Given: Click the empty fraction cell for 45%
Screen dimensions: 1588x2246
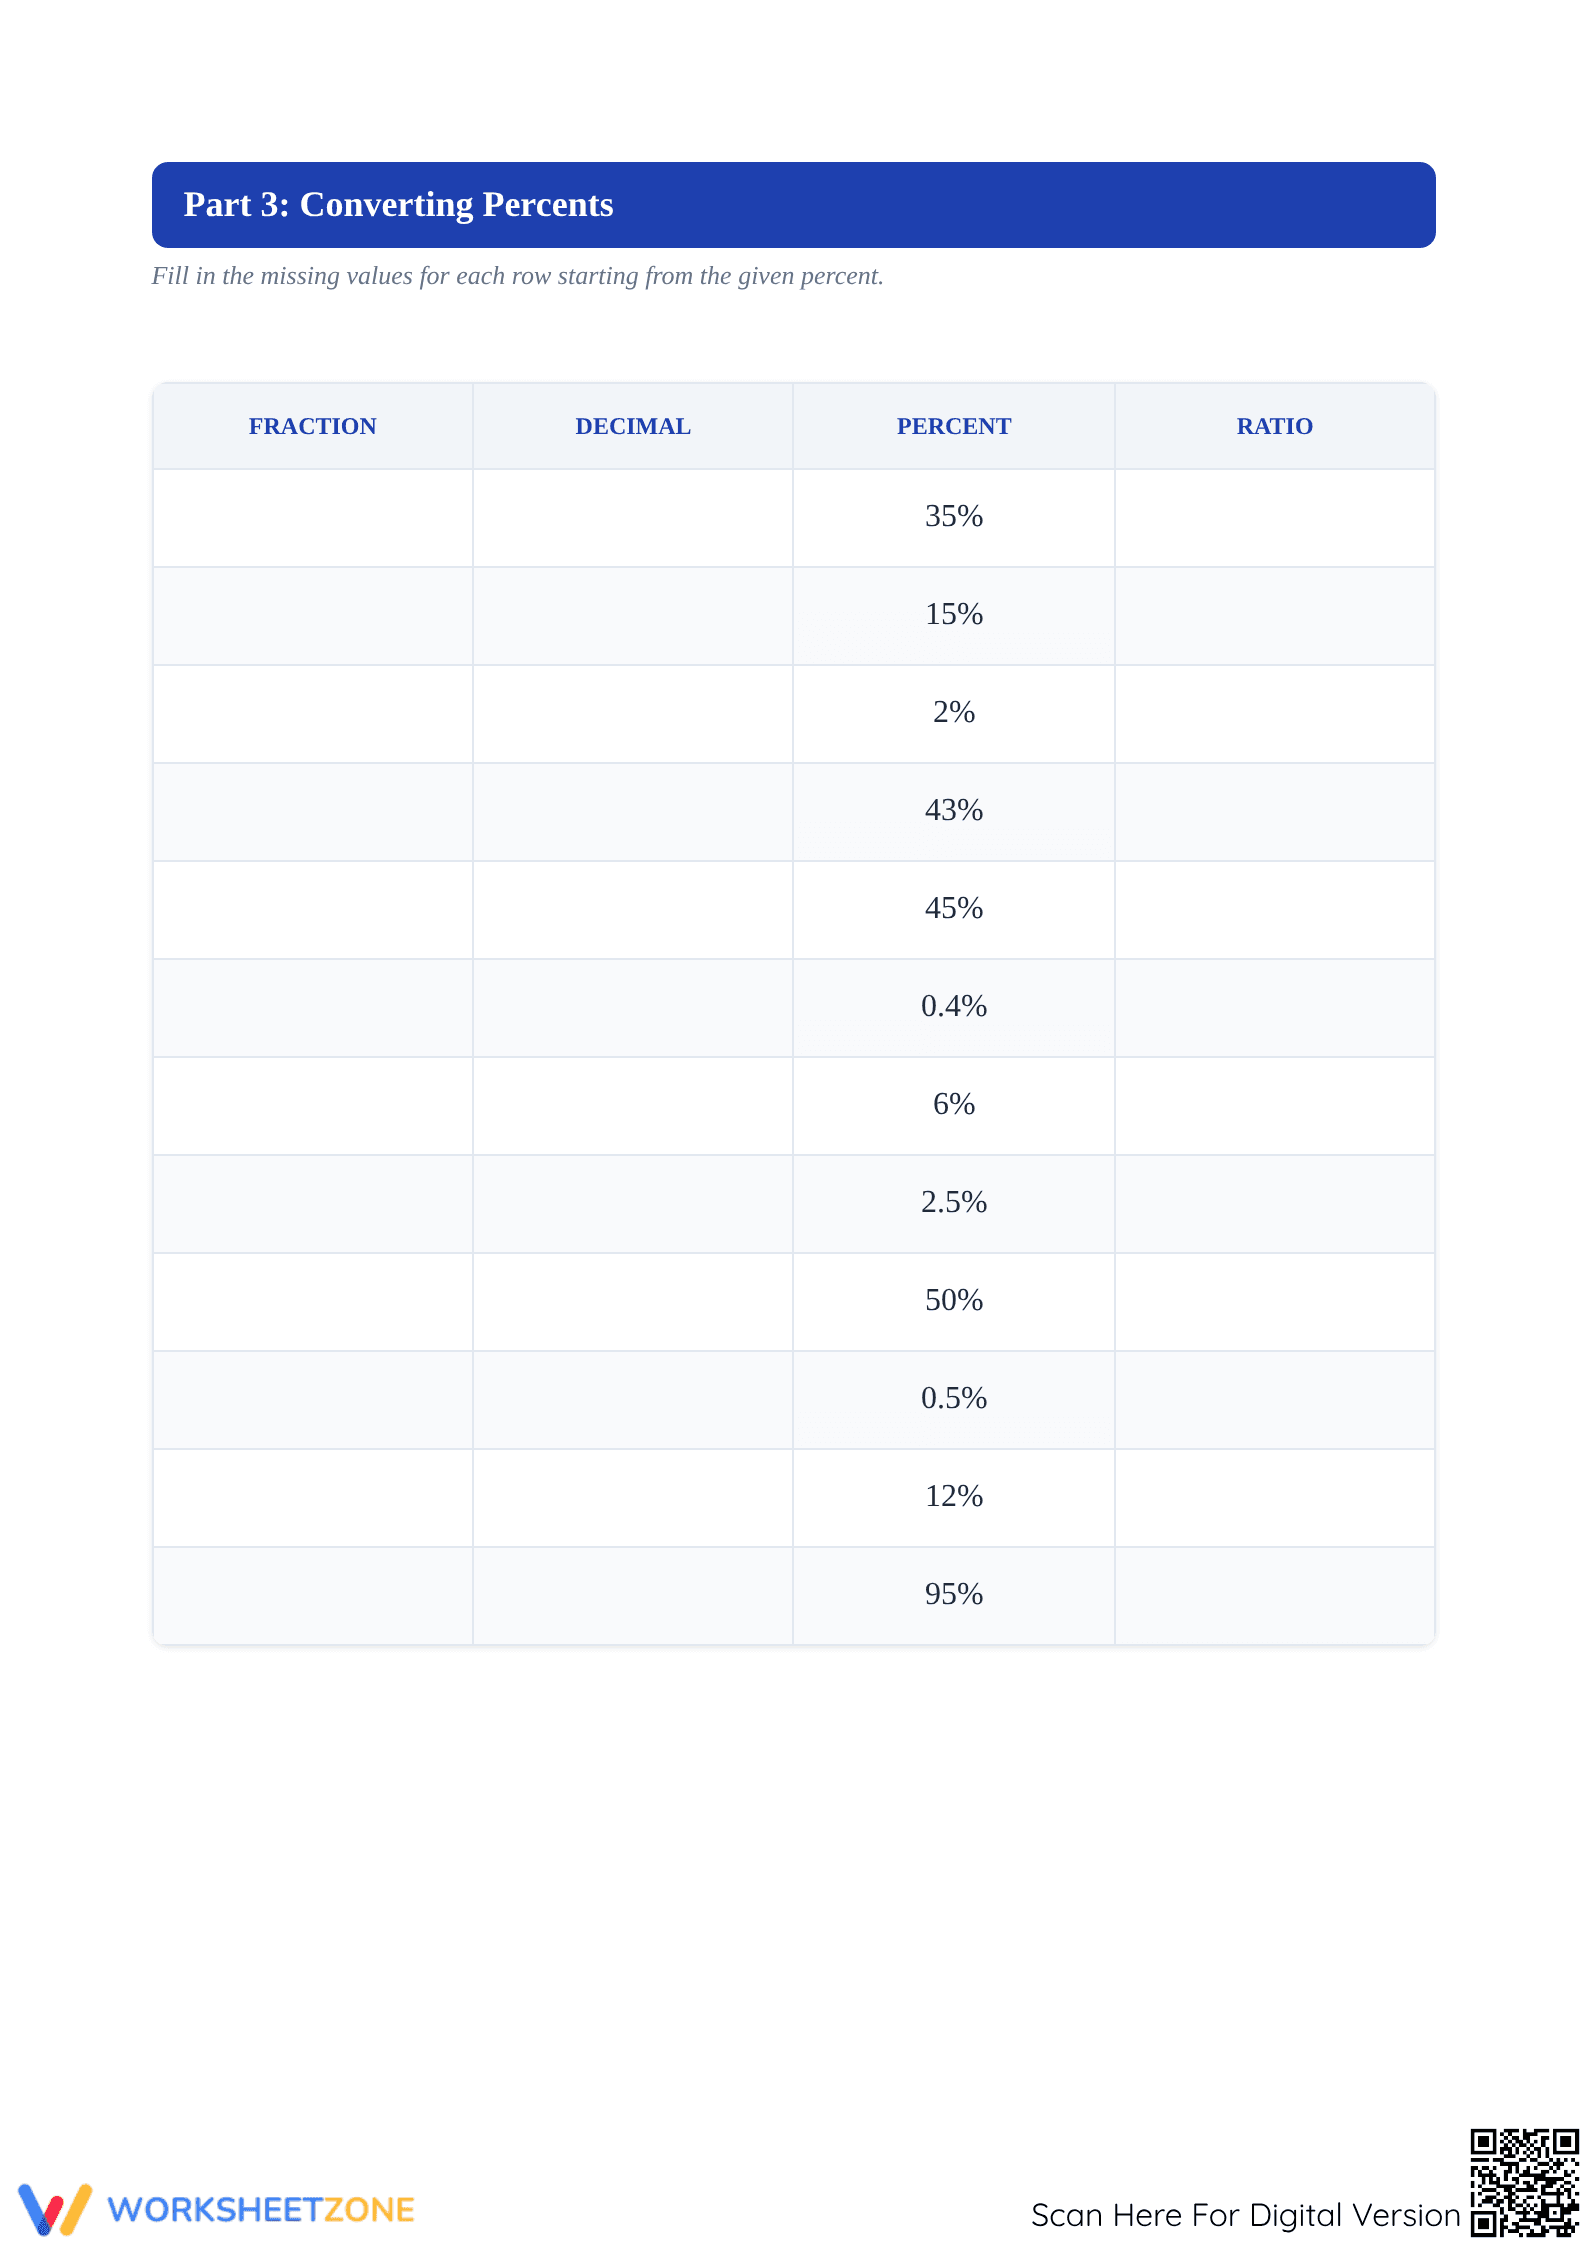Looking at the screenshot, I should pos(313,910).
